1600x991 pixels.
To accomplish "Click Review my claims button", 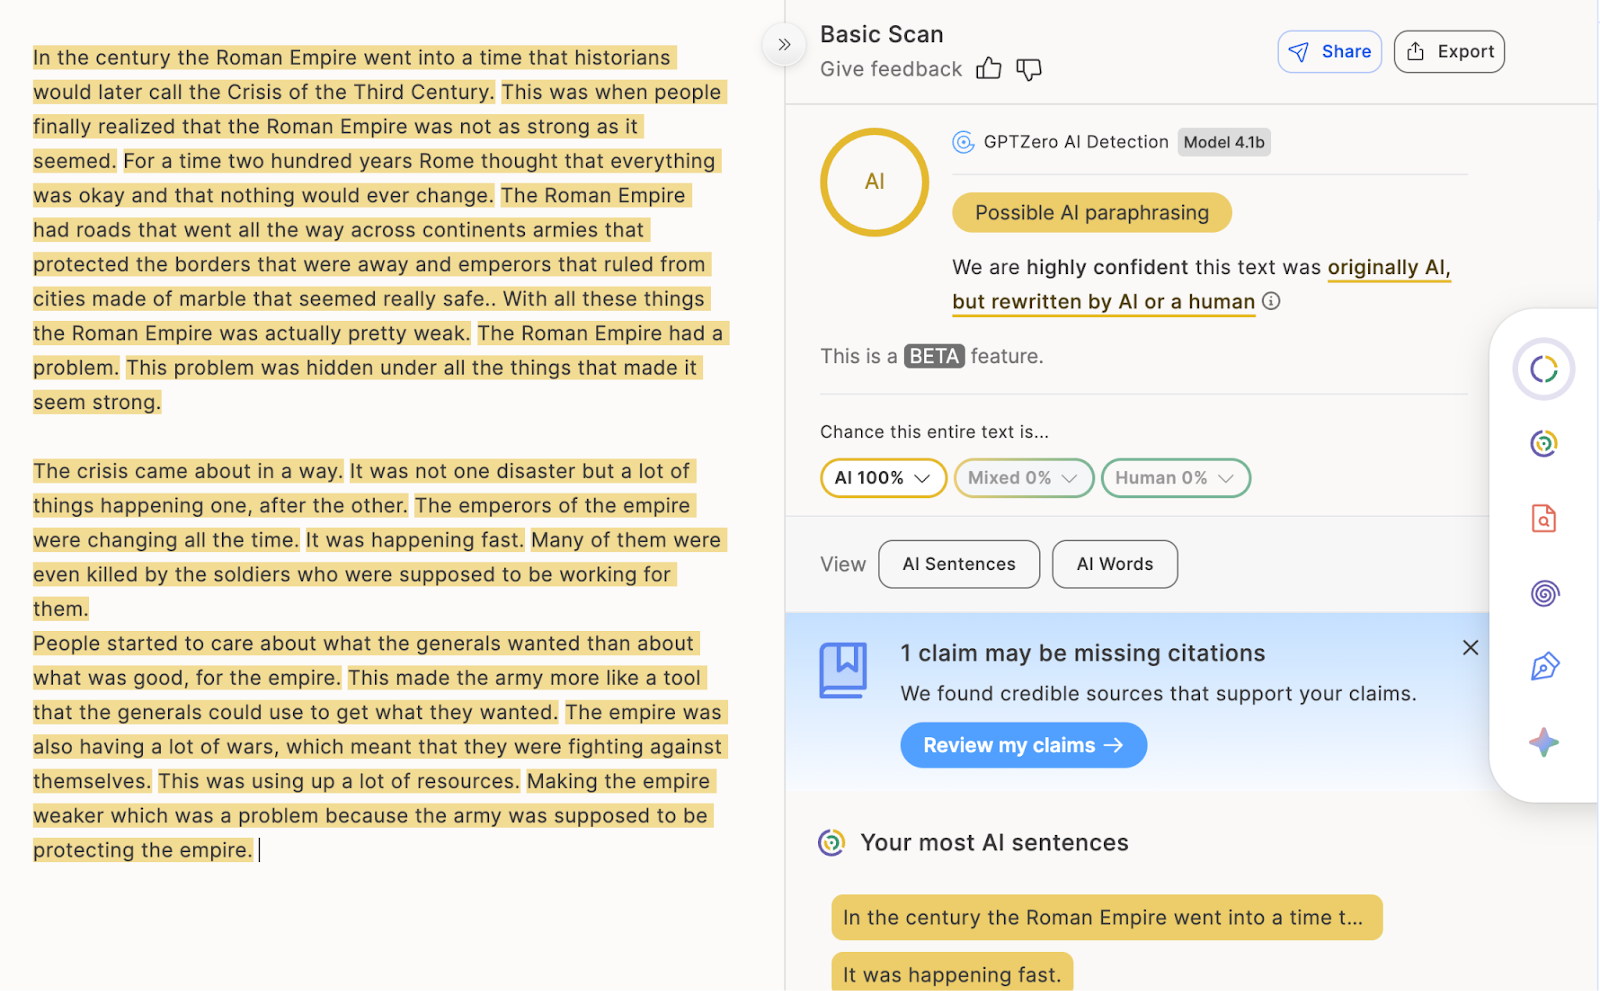I will [x=1023, y=745].
